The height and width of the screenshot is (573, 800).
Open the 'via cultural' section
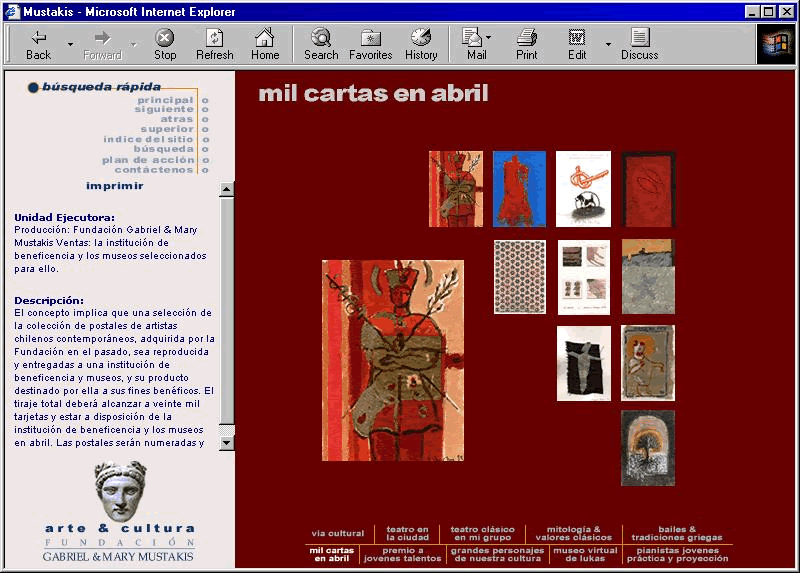coord(338,534)
